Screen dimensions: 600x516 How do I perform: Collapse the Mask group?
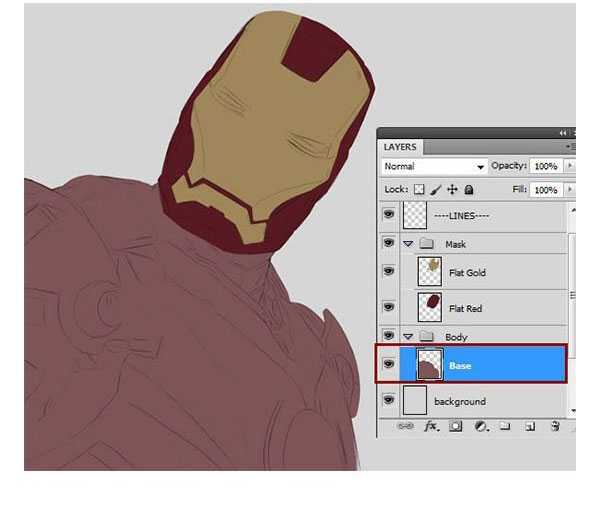click(x=408, y=244)
